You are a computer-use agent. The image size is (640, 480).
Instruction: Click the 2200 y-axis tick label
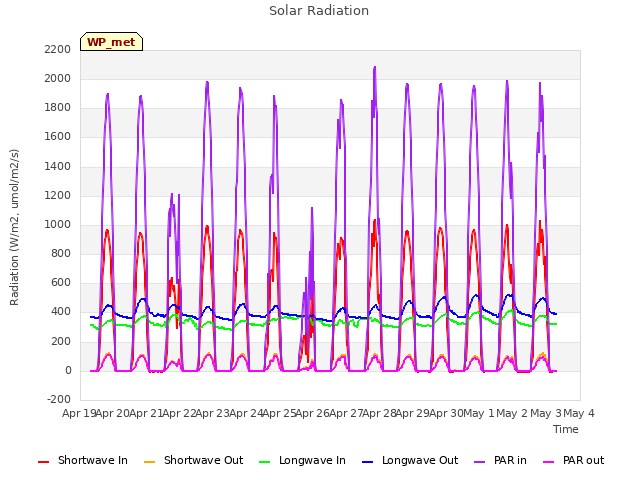pyautogui.click(x=58, y=49)
